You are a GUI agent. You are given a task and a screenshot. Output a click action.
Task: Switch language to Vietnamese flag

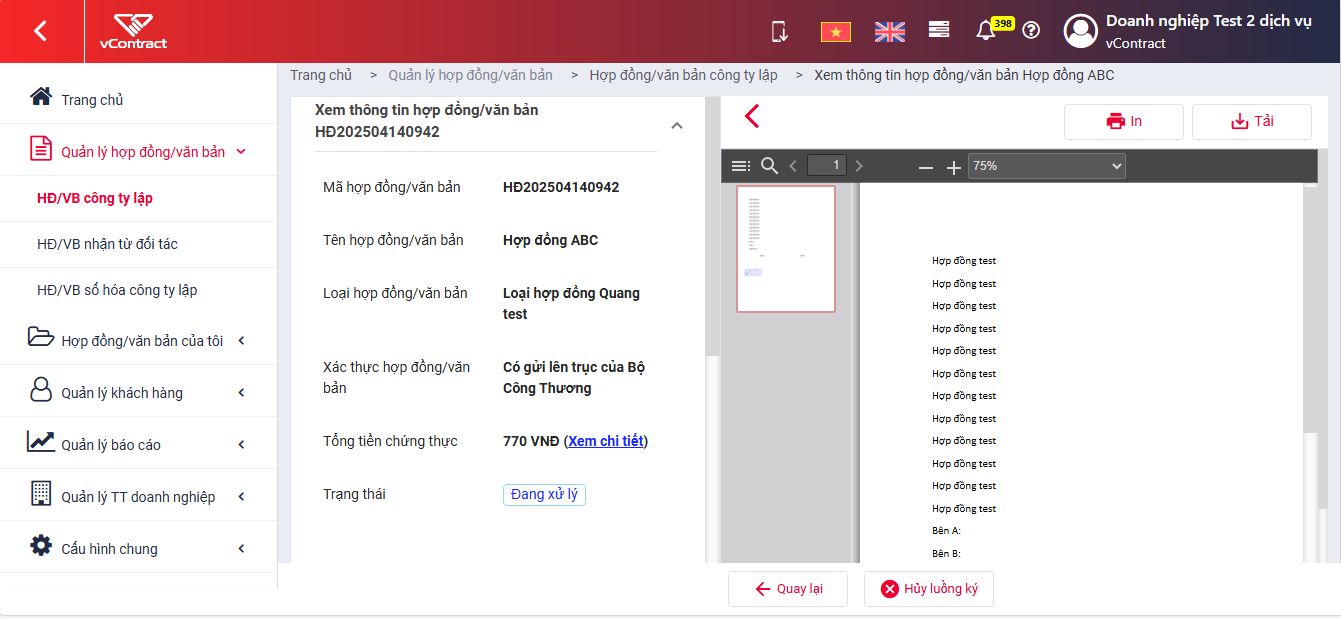[x=835, y=32]
